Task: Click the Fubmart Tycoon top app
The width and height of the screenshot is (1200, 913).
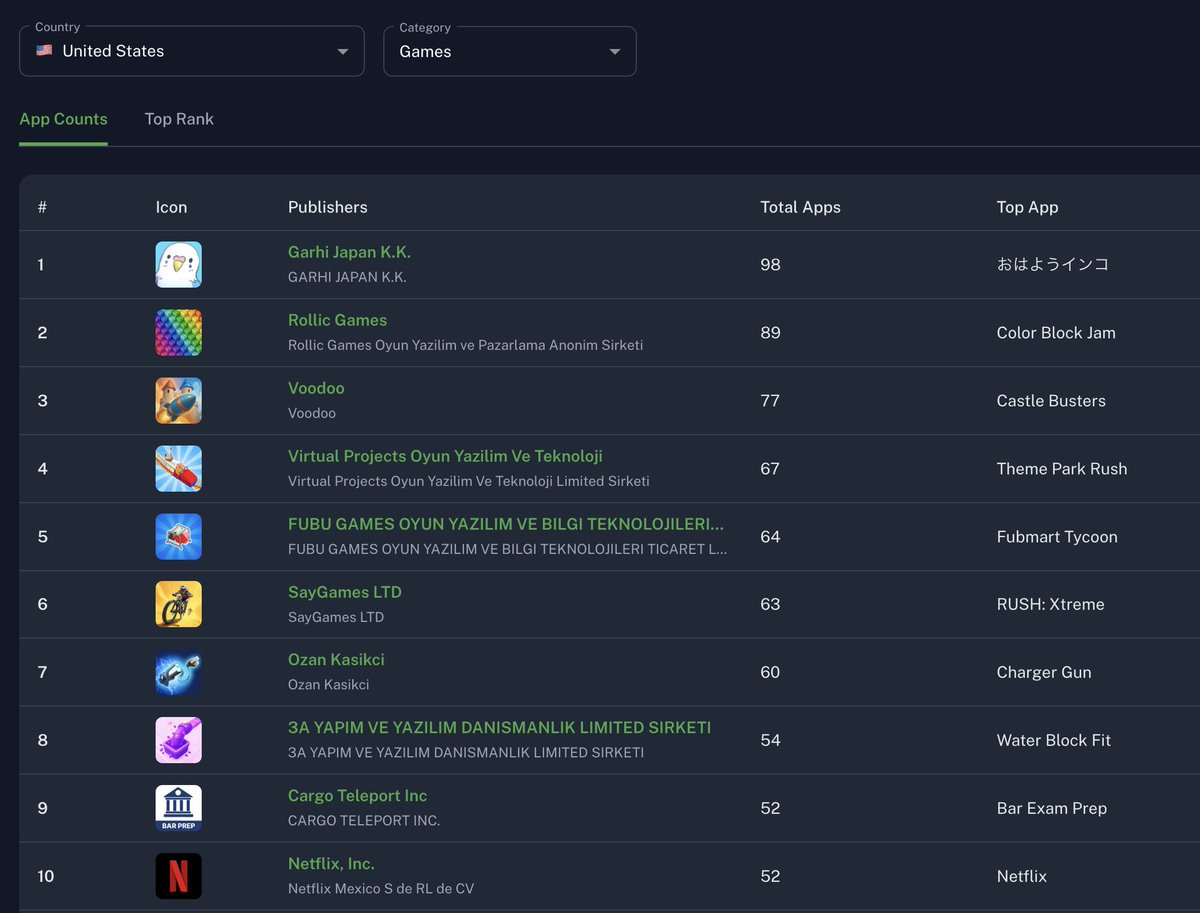Action: [1057, 537]
